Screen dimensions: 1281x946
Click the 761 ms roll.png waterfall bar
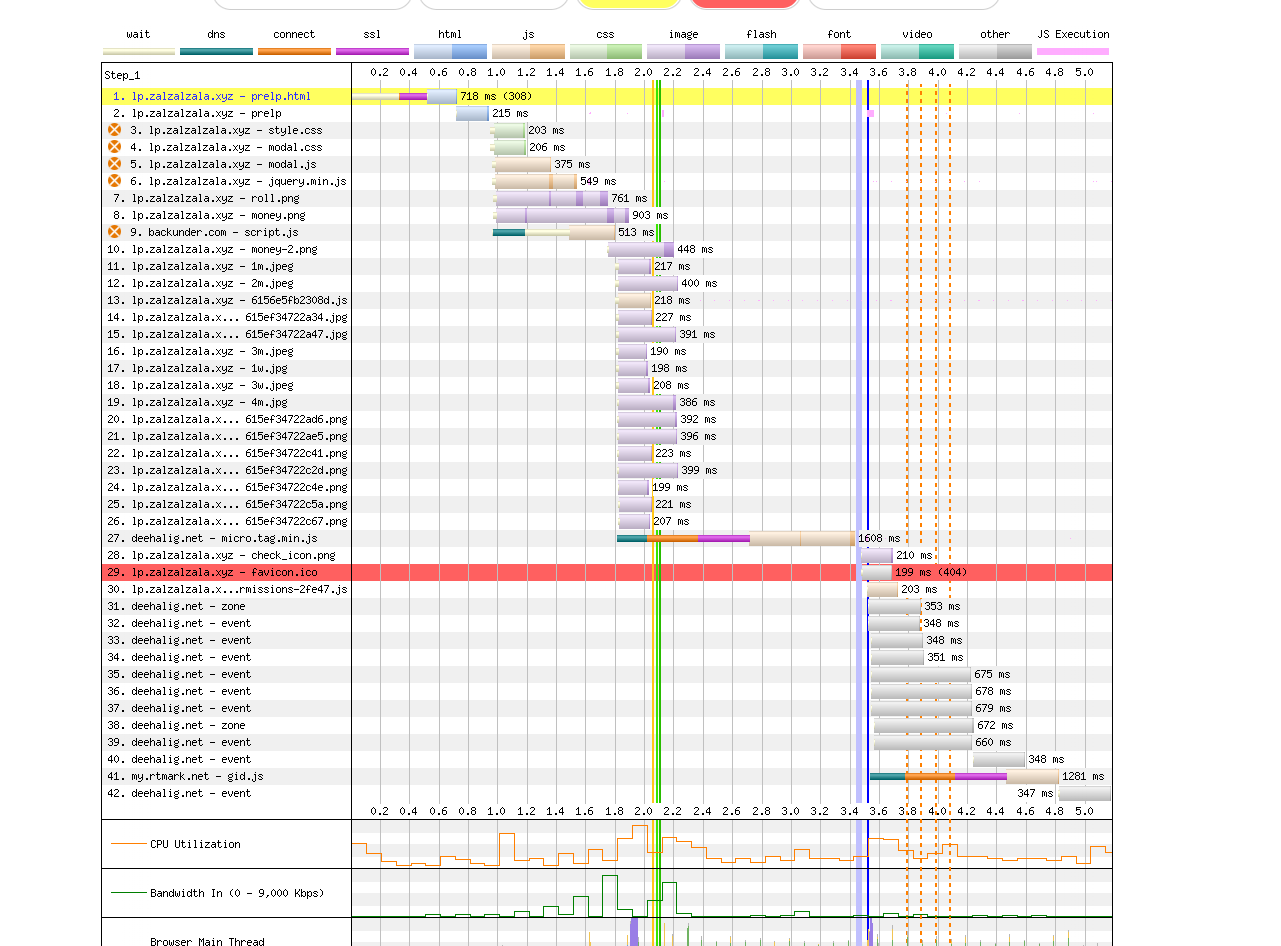coord(551,199)
